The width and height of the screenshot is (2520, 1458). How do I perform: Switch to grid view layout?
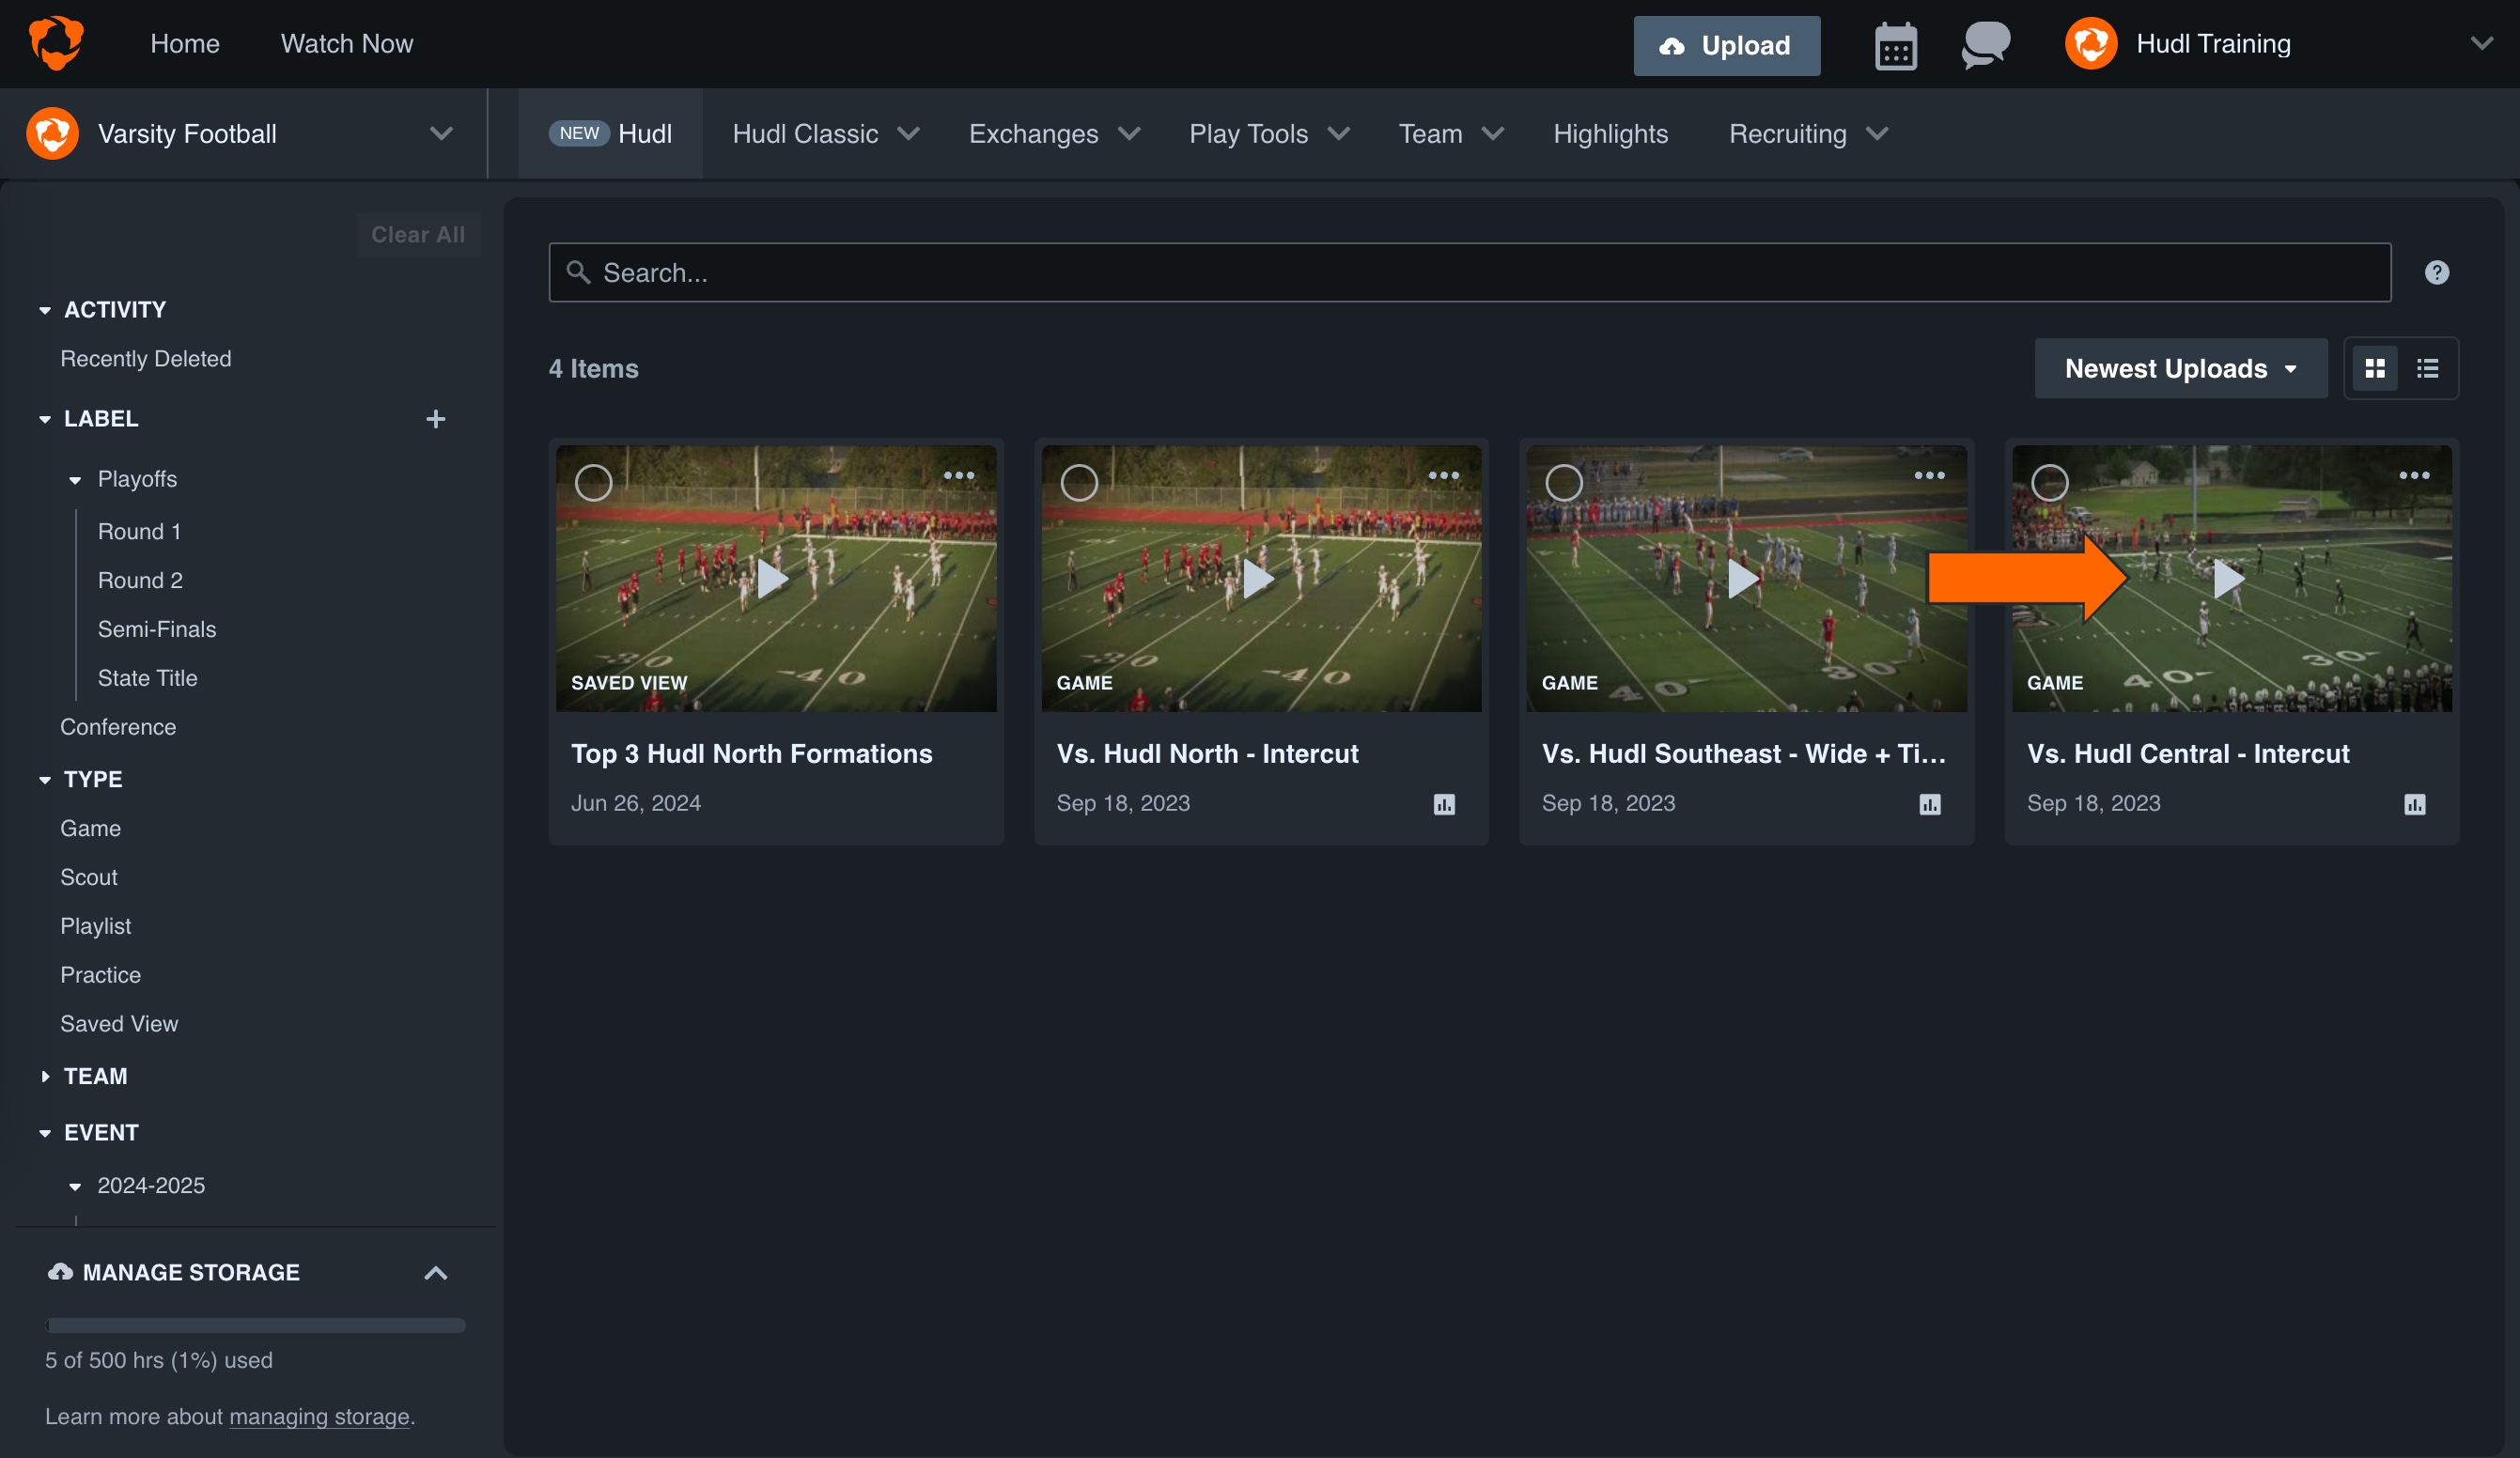2375,369
